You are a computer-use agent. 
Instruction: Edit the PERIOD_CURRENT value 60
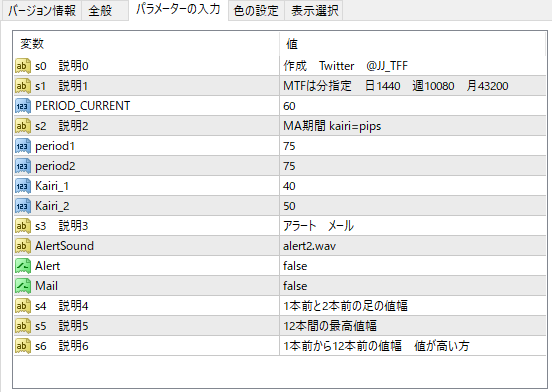click(x=413, y=106)
